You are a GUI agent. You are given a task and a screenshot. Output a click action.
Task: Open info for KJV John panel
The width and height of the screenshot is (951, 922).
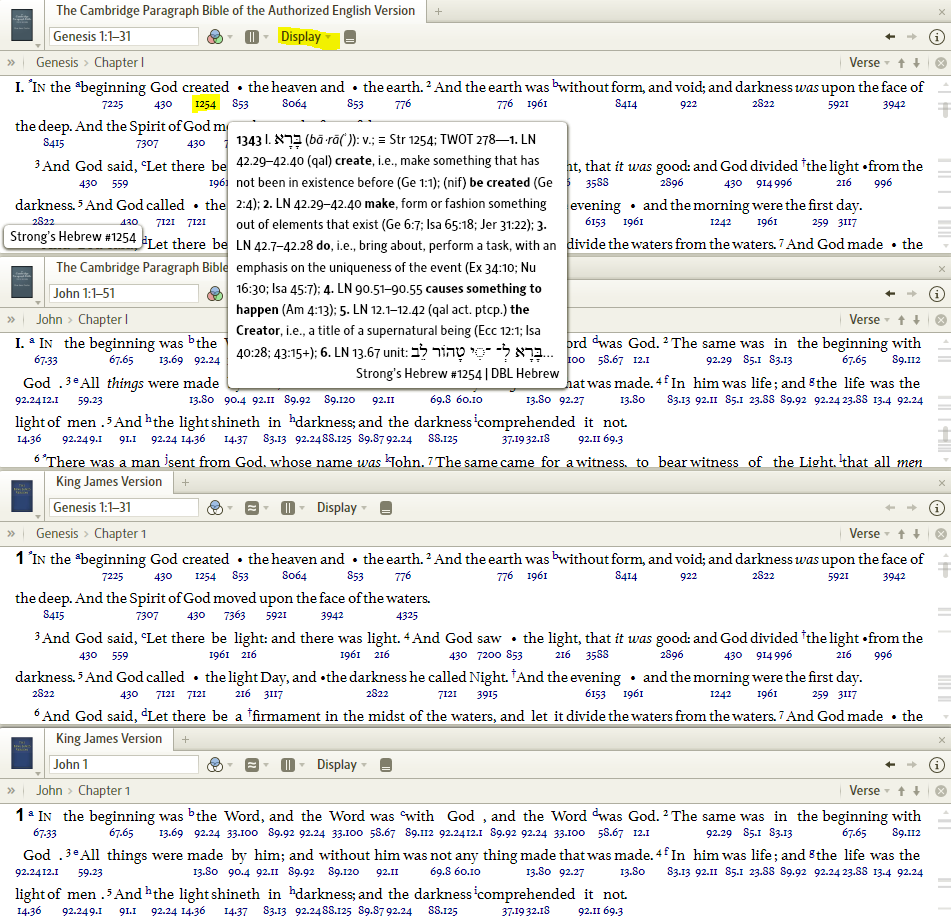936,765
